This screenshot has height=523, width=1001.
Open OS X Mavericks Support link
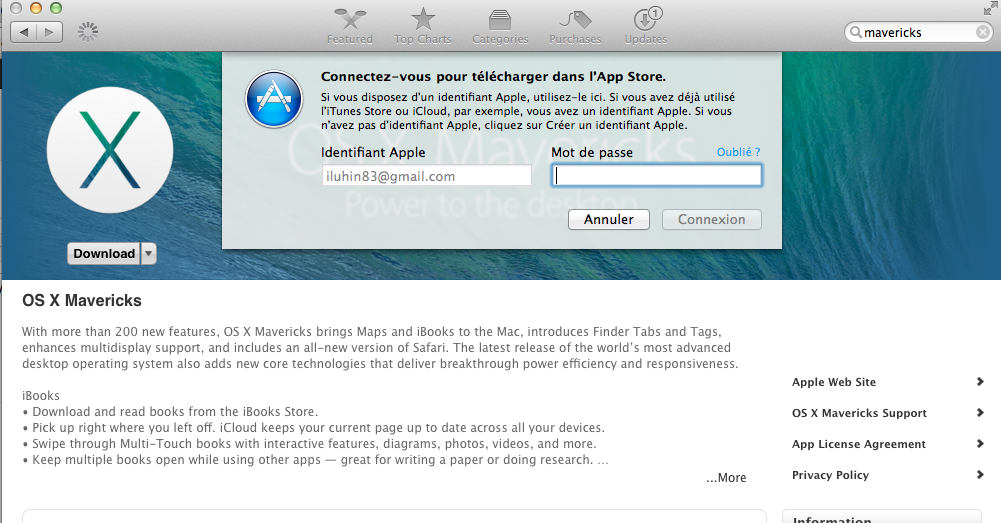tap(859, 413)
